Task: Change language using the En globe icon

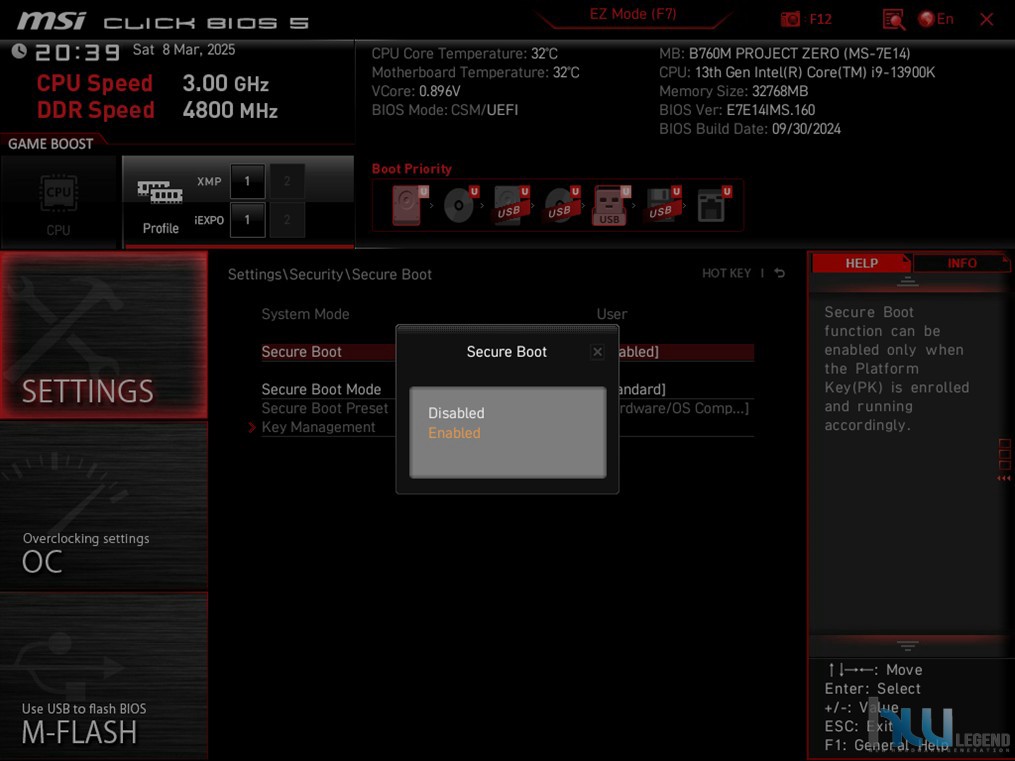Action: coord(936,19)
